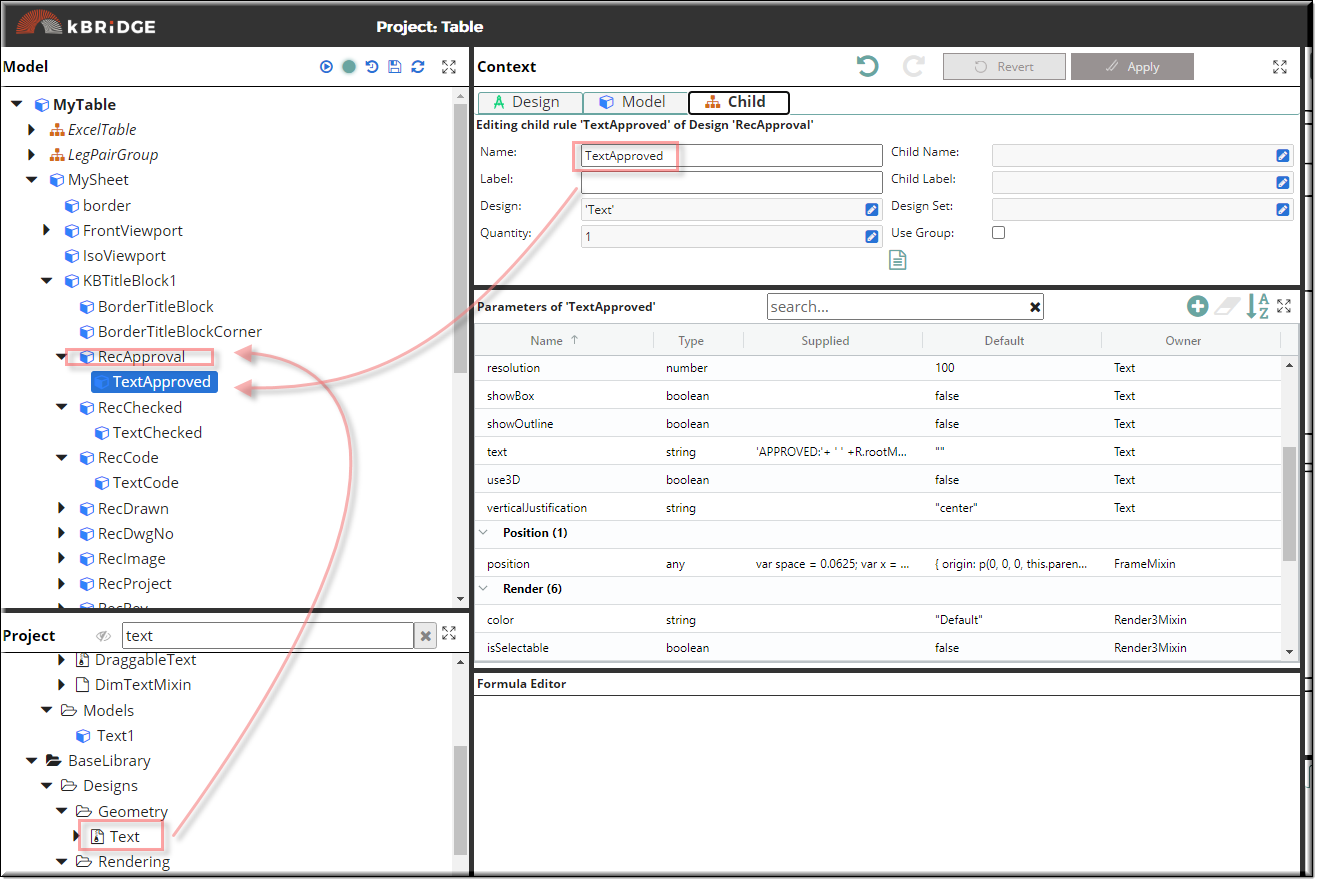This screenshot has width=1318, height=882.
Task: Click the green status circle in Model toolbar
Action: click(349, 67)
